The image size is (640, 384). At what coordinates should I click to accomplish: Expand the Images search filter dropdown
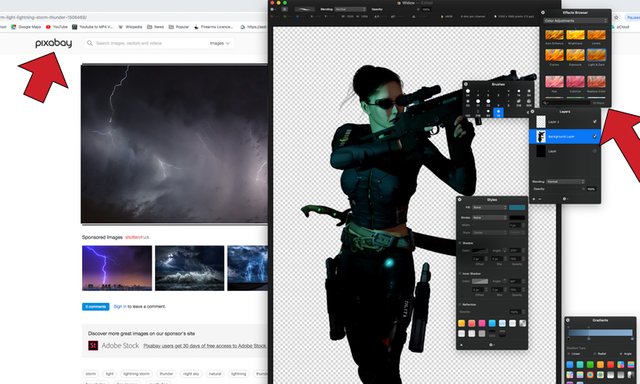(x=220, y=43)
